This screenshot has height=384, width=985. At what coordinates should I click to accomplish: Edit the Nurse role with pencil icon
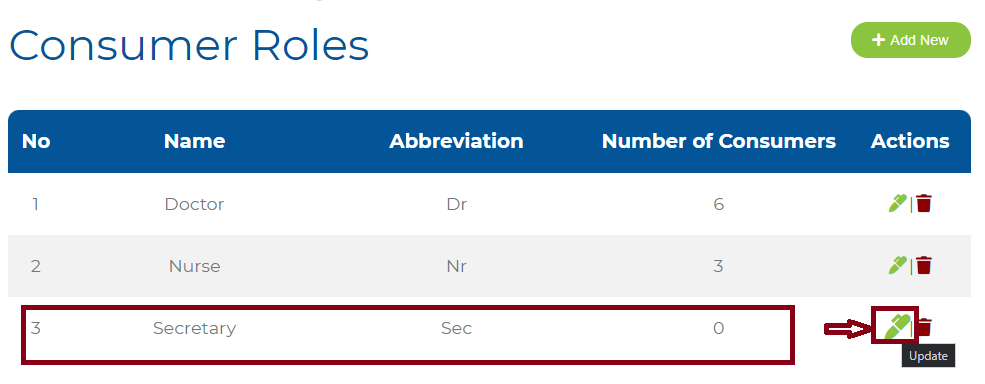(898, 265)
